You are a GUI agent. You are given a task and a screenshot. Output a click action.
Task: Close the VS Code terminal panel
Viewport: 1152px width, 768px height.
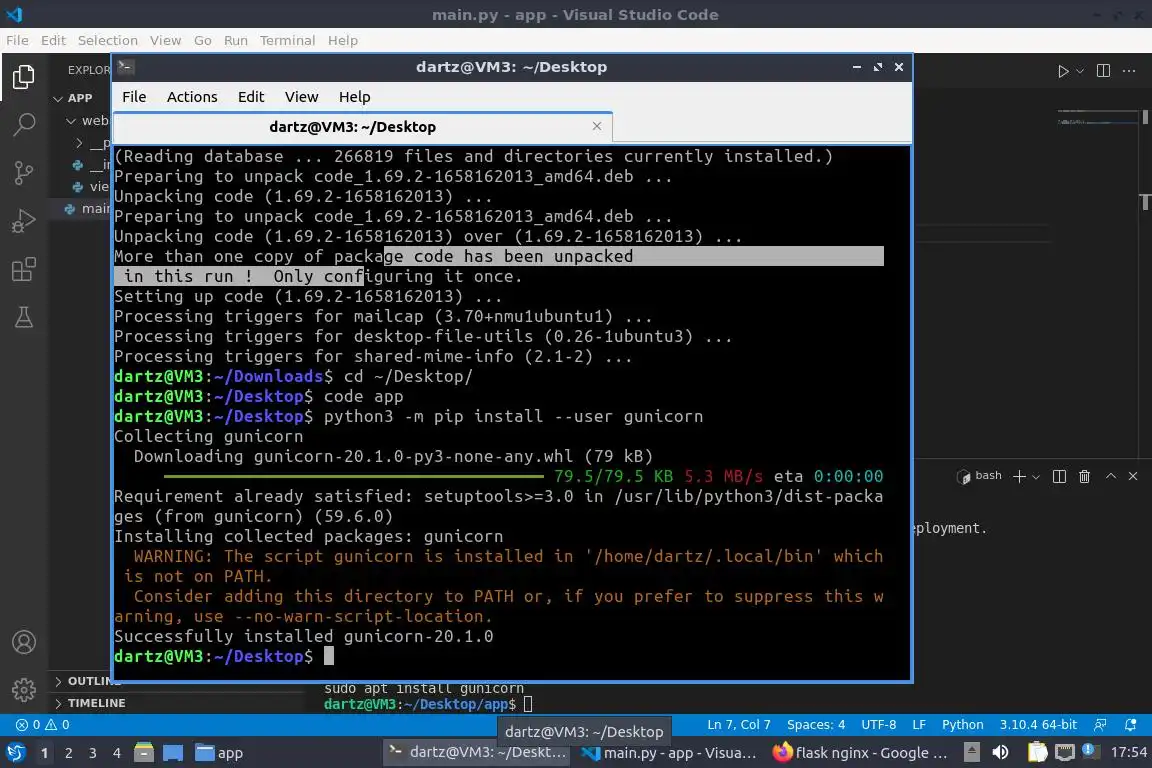click(x=1133, y=476)
